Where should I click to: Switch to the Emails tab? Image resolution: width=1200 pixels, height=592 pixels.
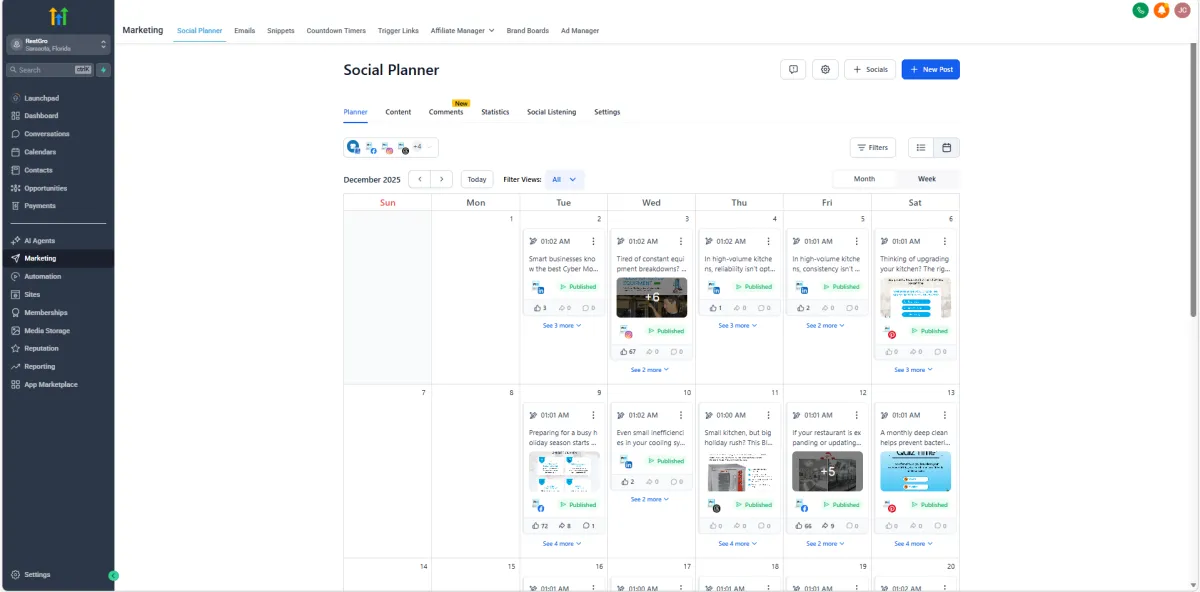point(245,31)
